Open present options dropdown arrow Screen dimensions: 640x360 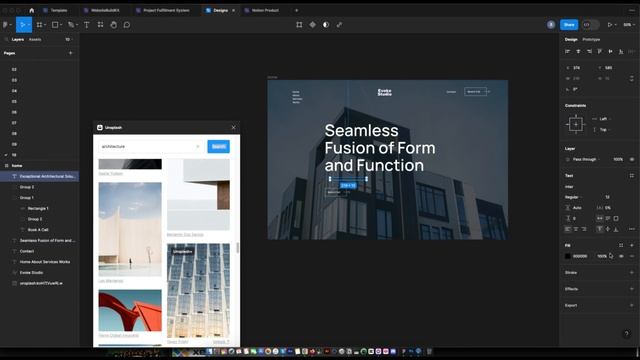click(x=616, y=25)
